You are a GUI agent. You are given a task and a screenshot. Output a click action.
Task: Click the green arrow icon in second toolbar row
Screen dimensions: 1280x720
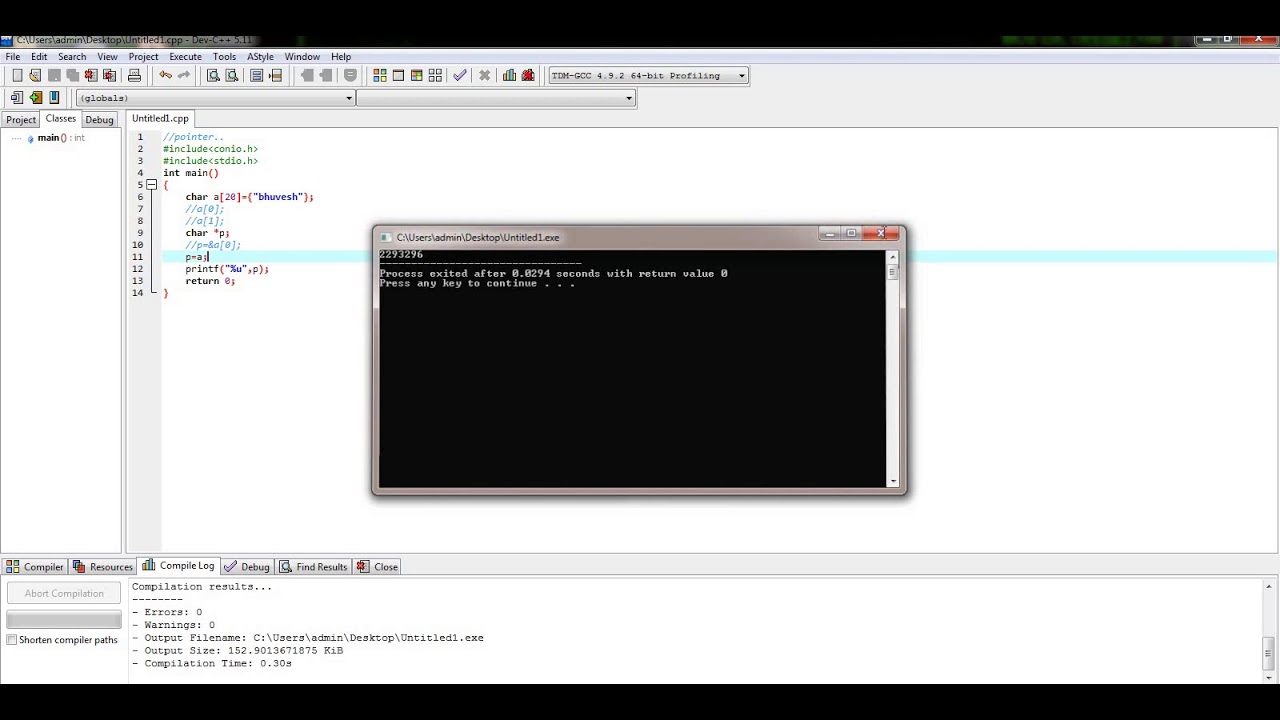coord(36,98)
